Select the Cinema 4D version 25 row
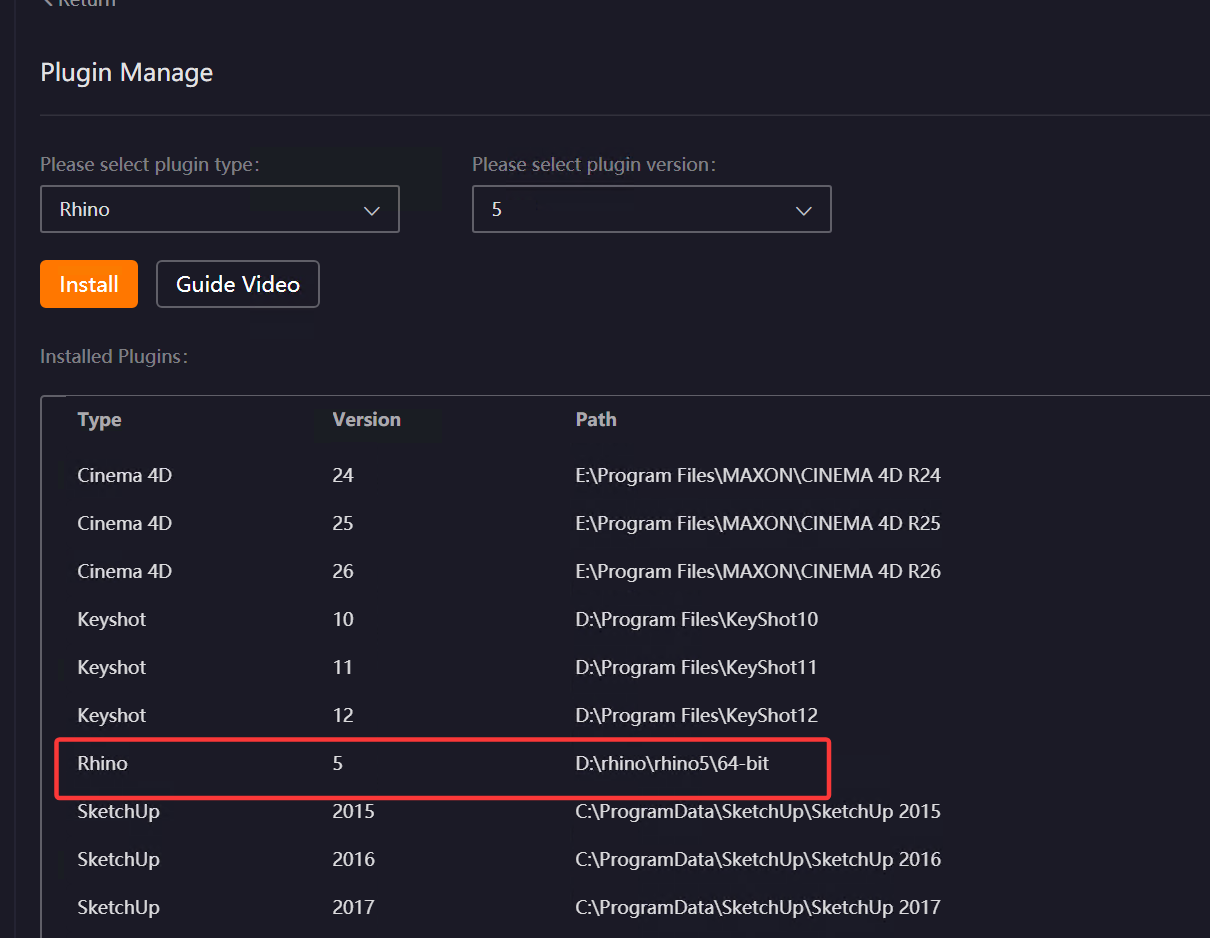This screenshot has width=1210, height=938. pos(625,523)
